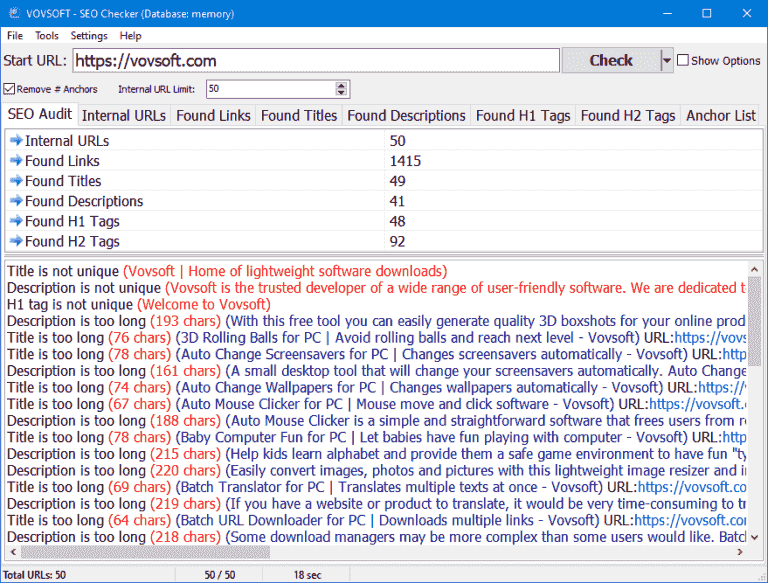This screenshot has width=768, height=583.
Task: Switch to the Found Descriptions tab
Action: tap(406, 116)
